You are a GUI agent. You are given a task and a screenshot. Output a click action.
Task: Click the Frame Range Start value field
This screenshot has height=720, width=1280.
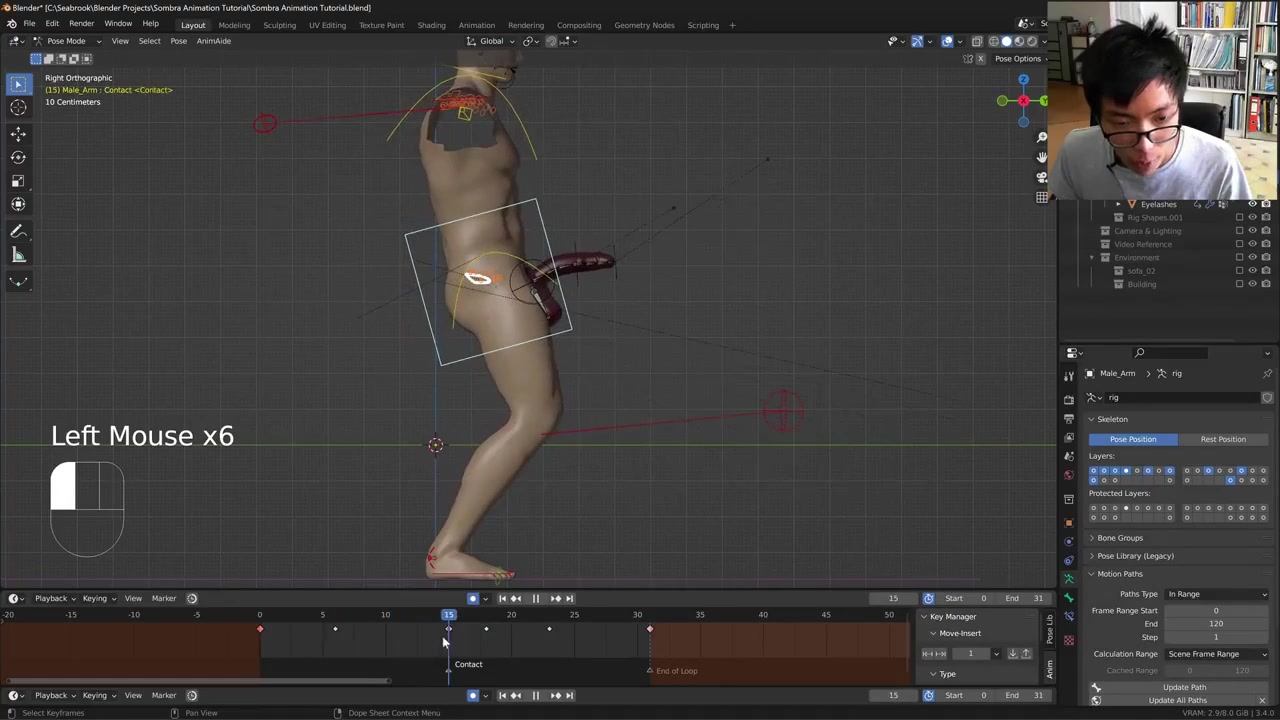1215,611
